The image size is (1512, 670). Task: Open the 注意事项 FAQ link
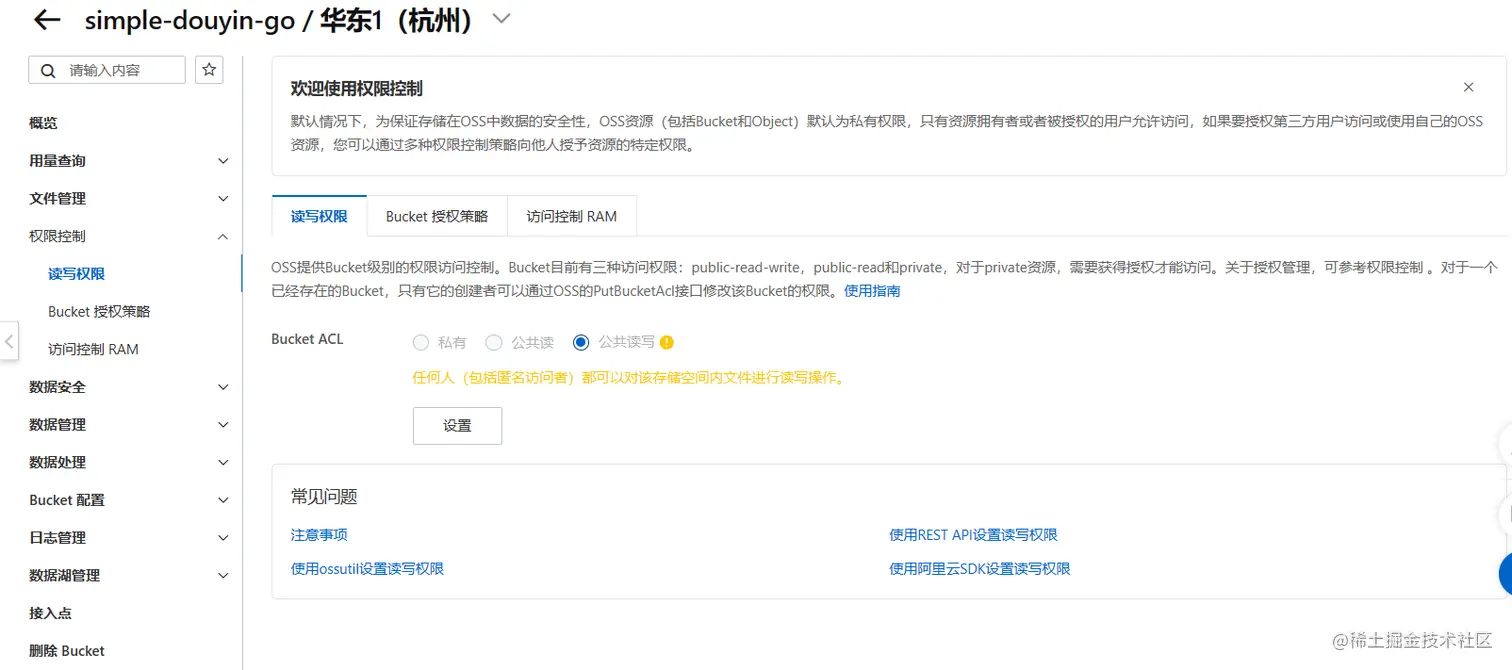pos(319,535)
